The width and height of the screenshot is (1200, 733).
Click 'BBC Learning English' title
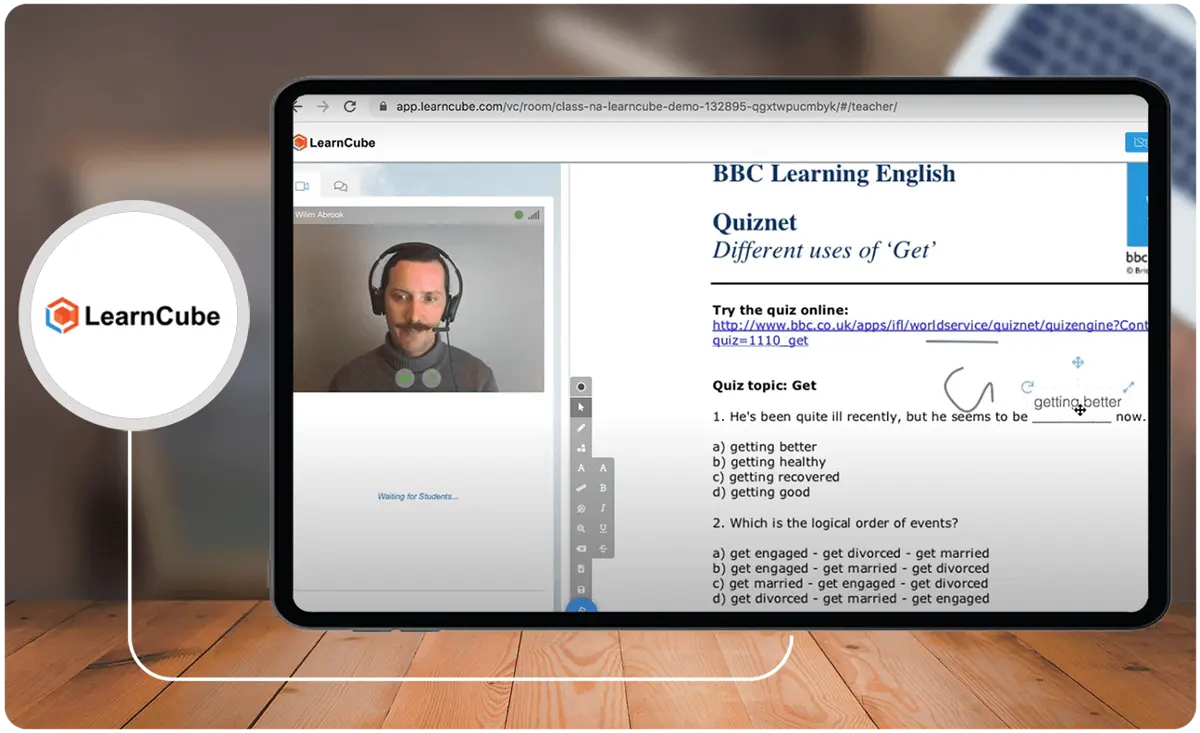coord(834,174)
